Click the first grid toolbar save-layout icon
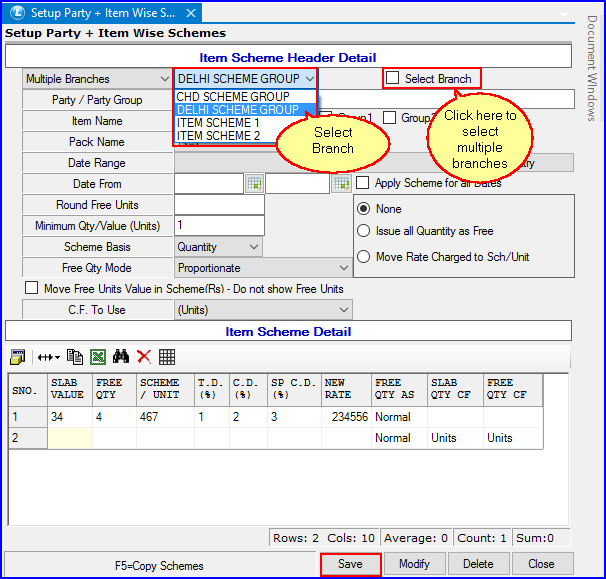Image resolution: width=606 pixels, height=579 pixels. [x=17, y=357]
